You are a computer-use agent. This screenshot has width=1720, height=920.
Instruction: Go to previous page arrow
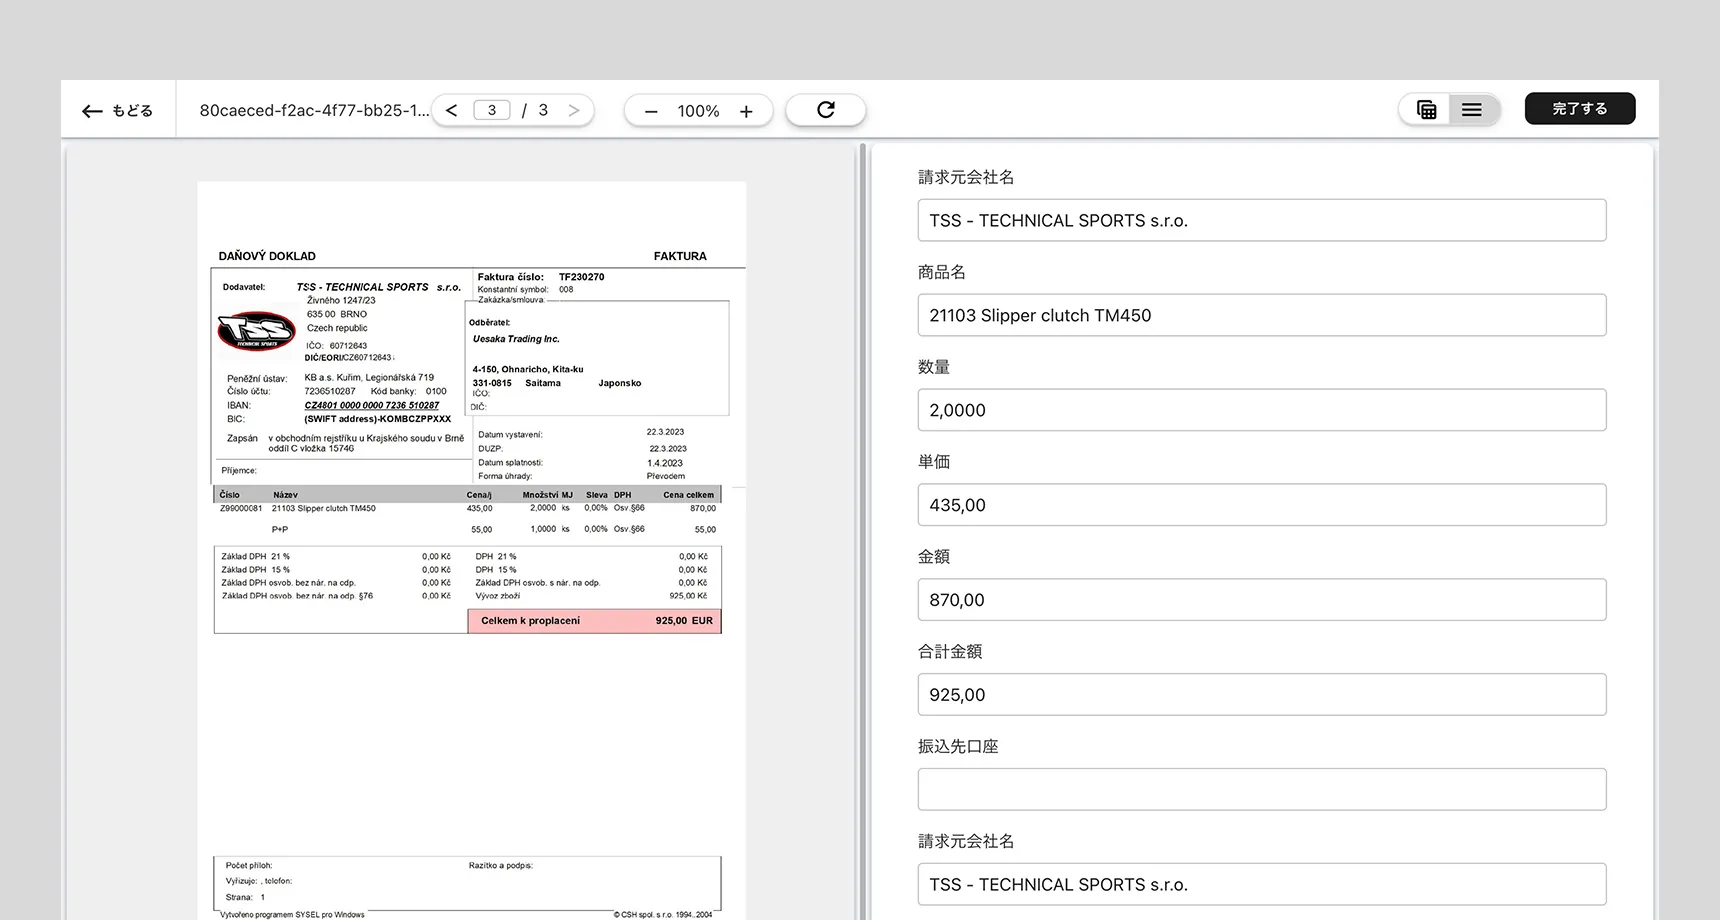click(x=452, y=111)
